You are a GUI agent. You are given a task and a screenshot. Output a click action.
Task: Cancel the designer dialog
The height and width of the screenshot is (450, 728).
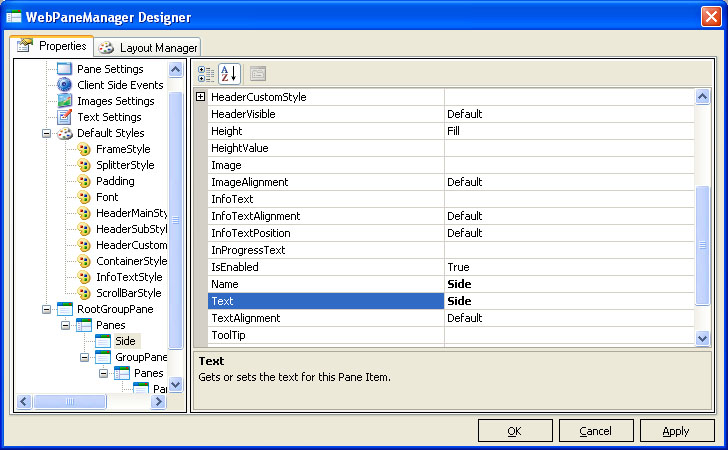pyautogui.click(x=595, y=431)
